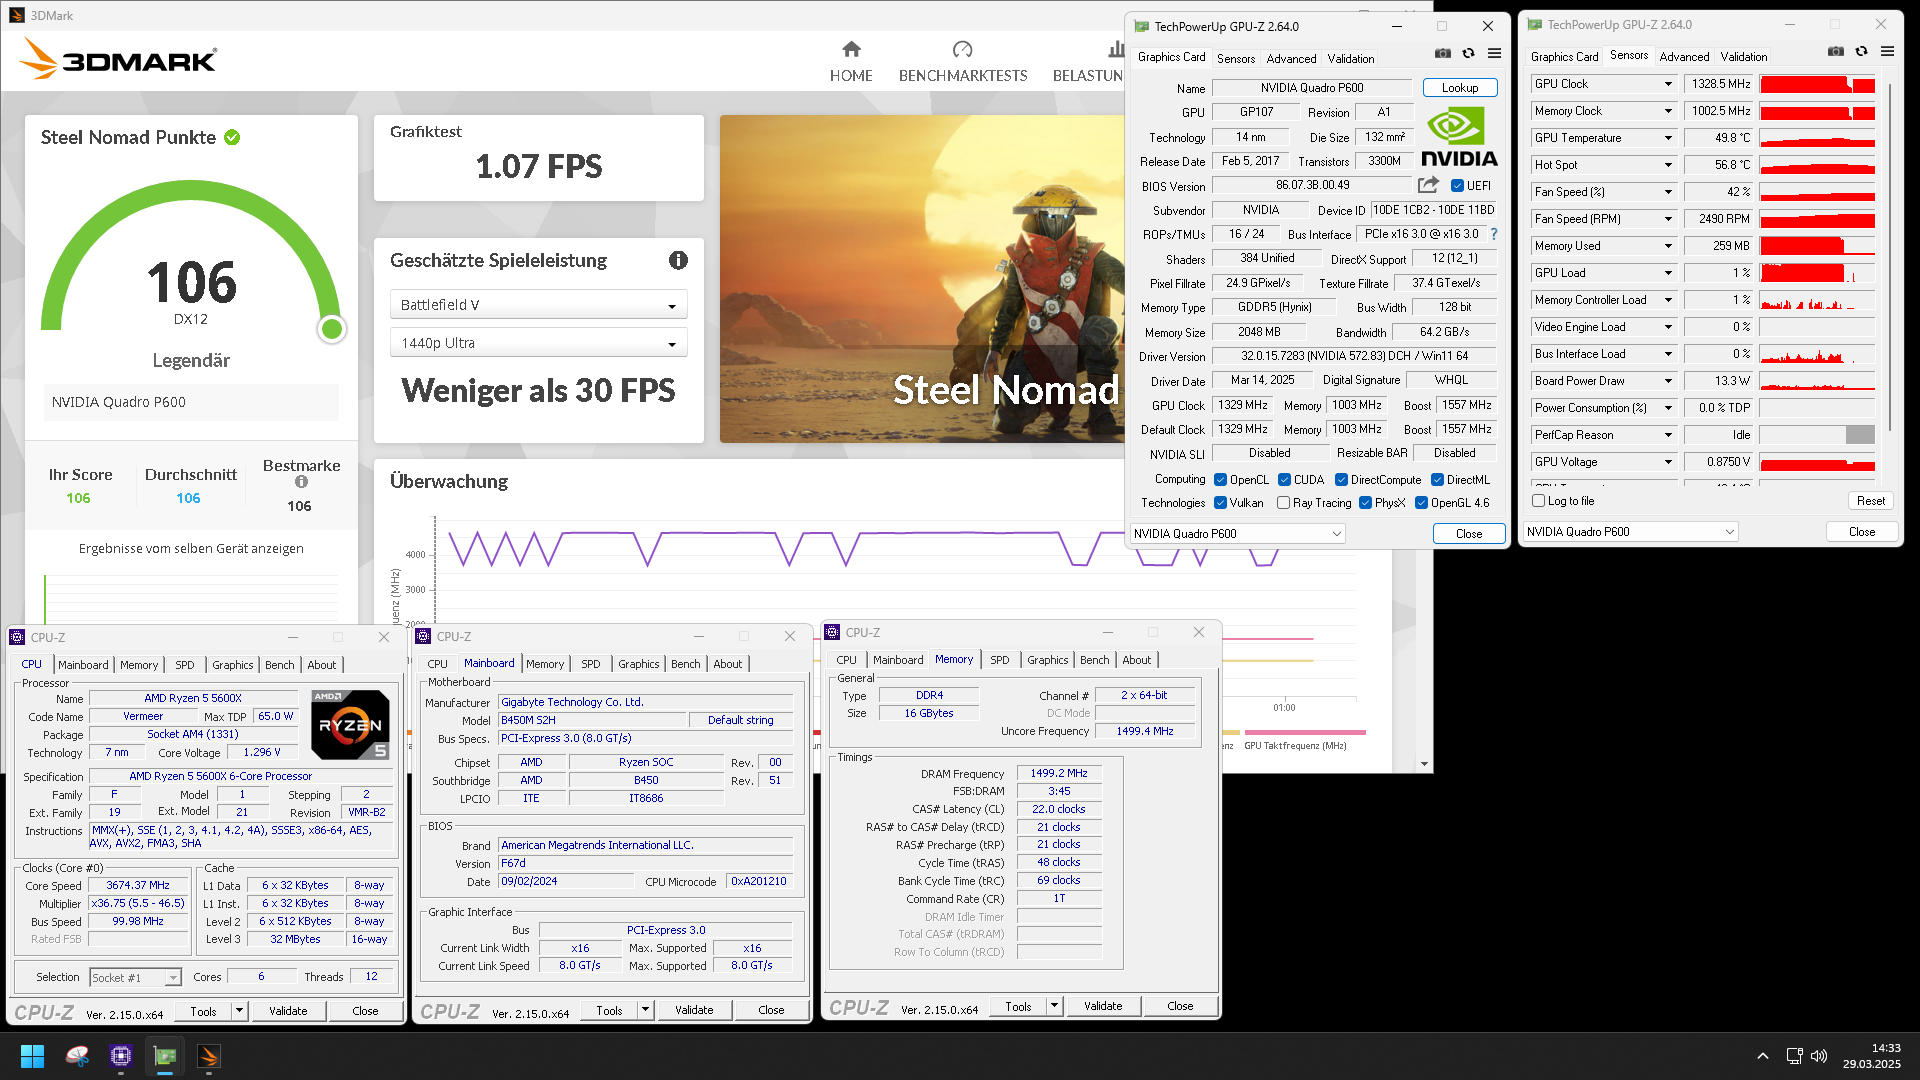Toggle the DirectCompute checkbox
This screenshot has height=1080, width=1920.
point(1342,480)
